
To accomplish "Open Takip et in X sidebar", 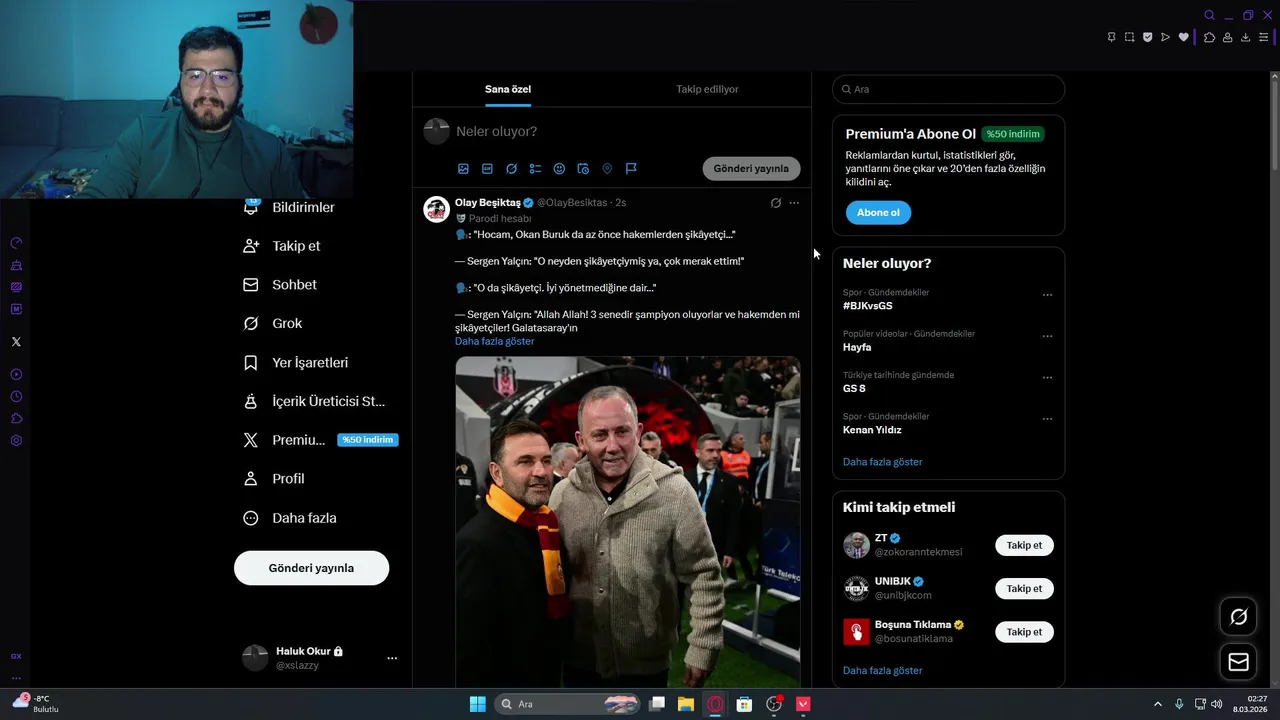I will 281,246.
